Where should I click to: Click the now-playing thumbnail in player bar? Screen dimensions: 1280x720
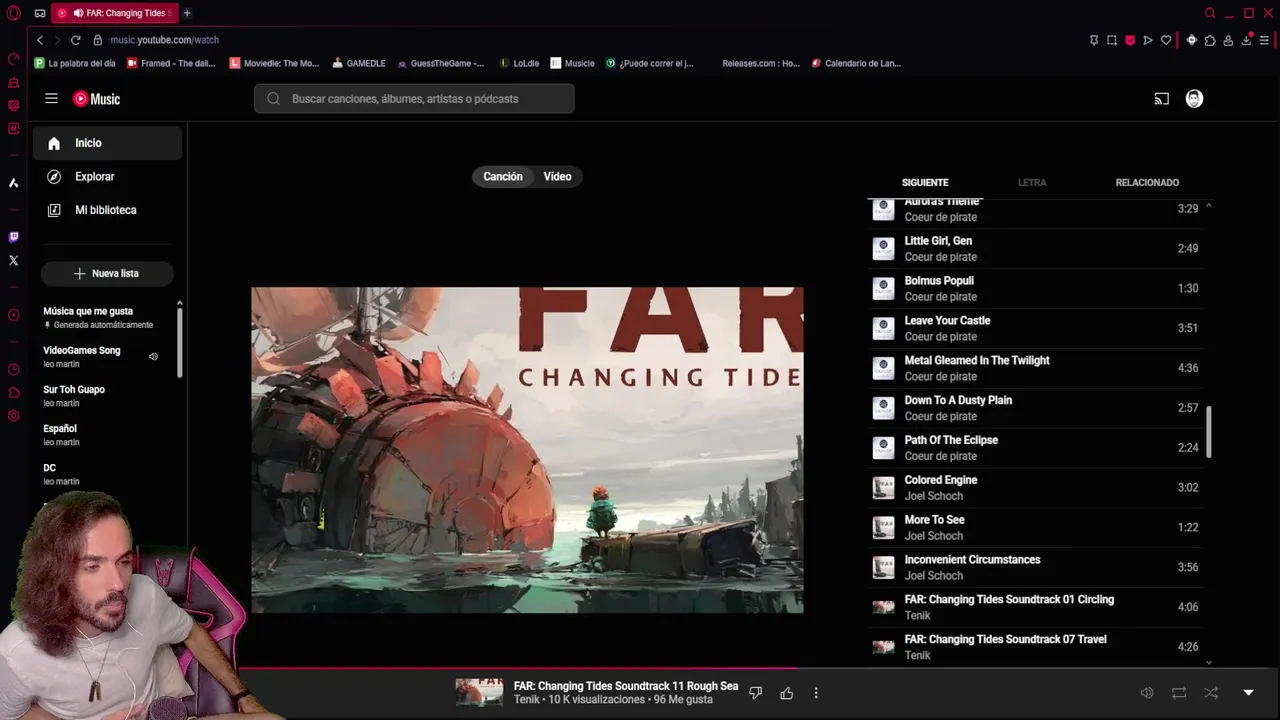coord(479,693)
